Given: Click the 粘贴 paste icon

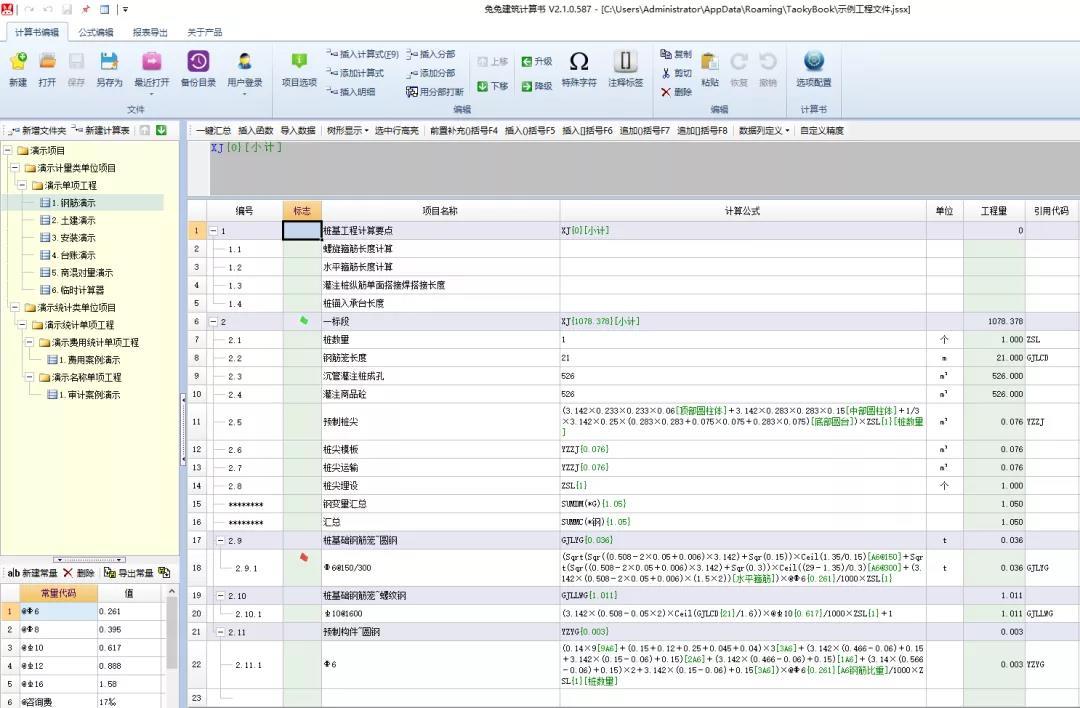Looking at the screenshot, I should 709,64.
